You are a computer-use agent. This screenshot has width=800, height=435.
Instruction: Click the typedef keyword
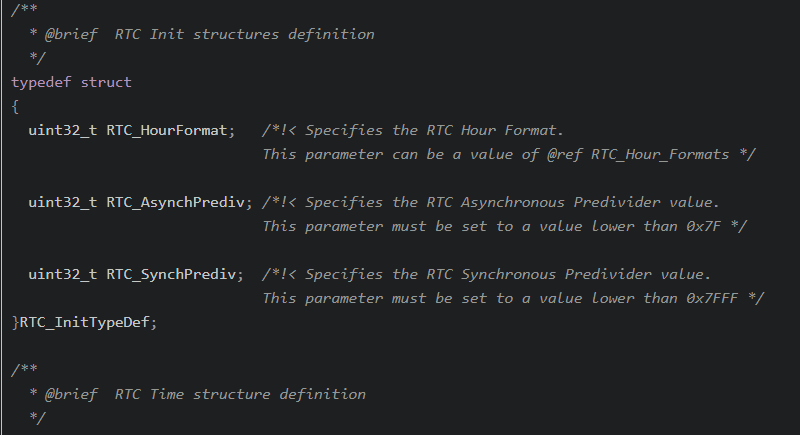[41, 83]
